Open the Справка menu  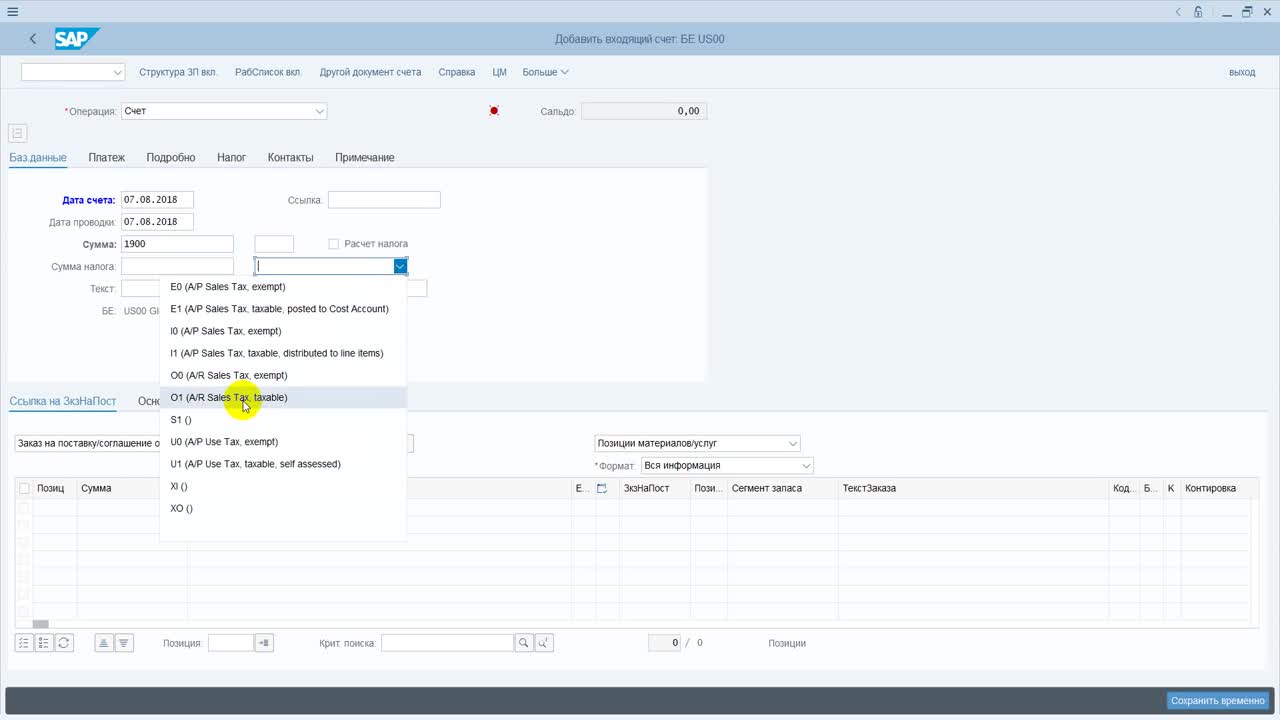tap(457, 72)
